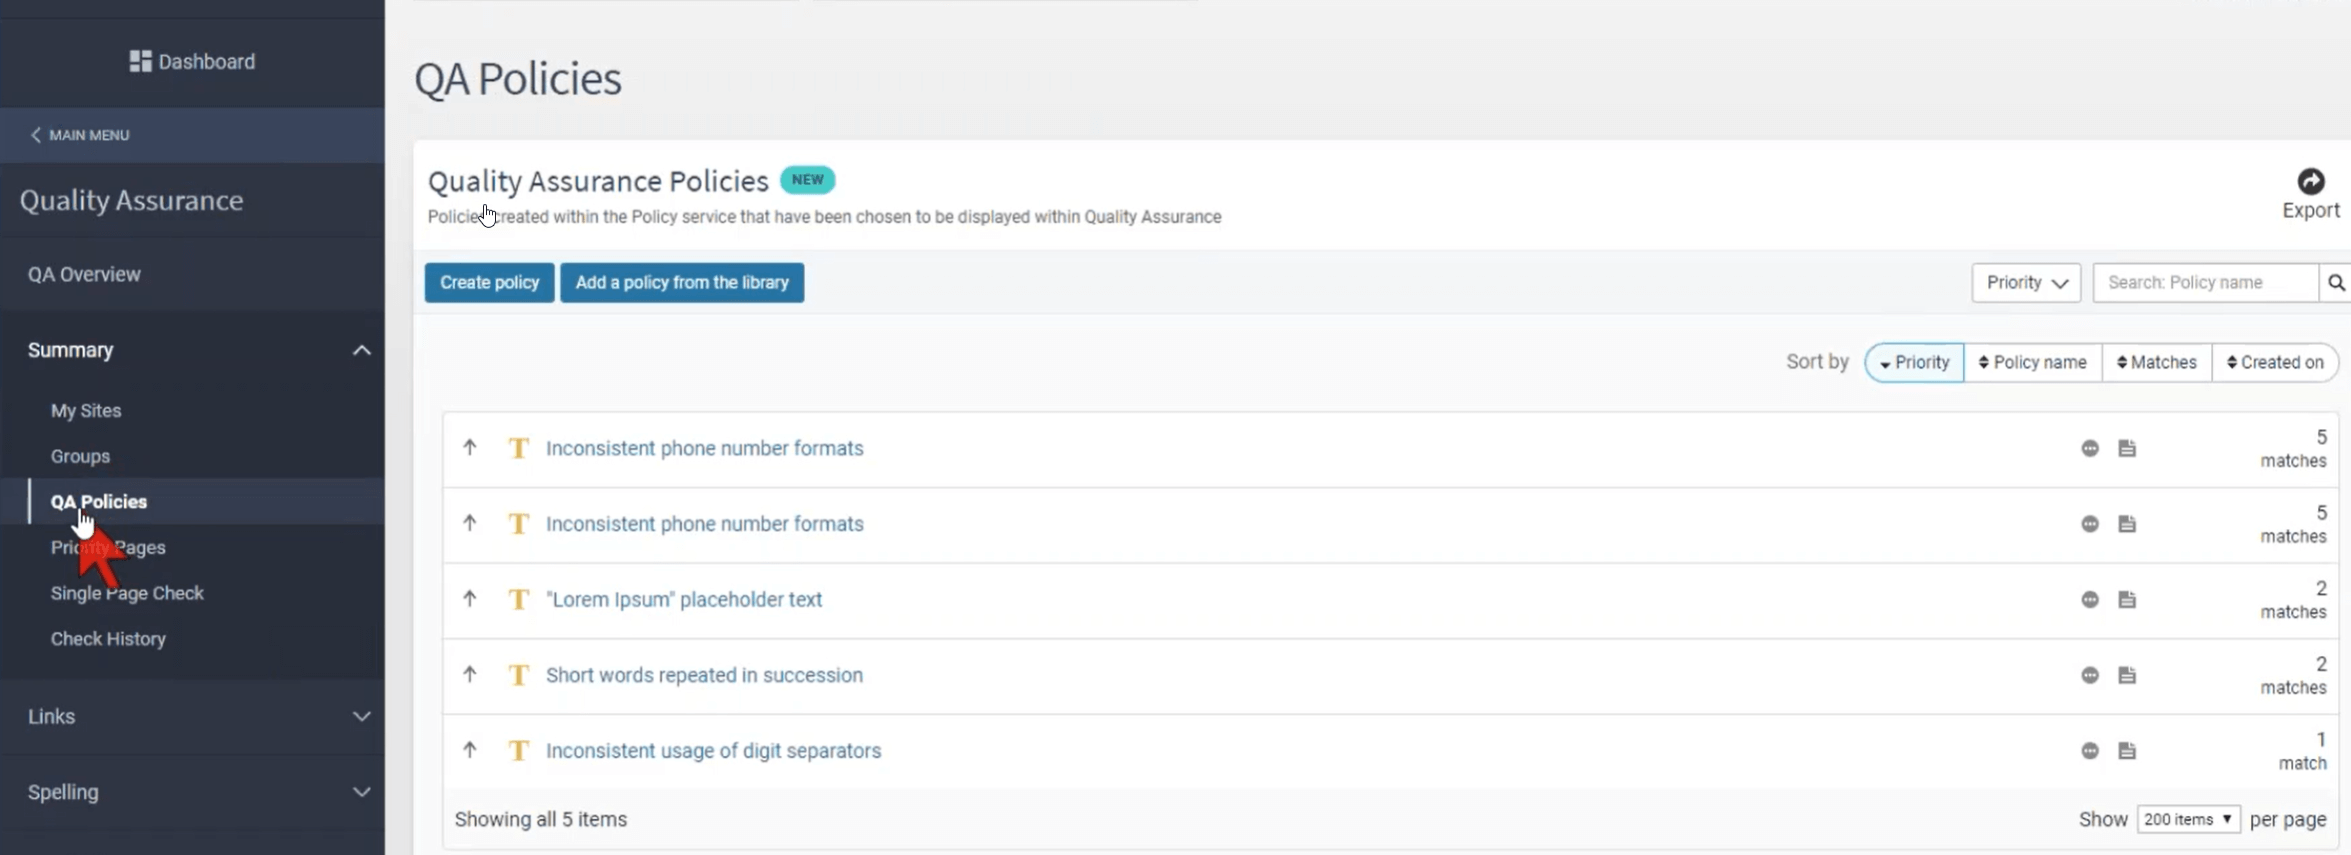2351x855 pixels.
Task: Click Add a policy from the library
Action: coord(681,283)
